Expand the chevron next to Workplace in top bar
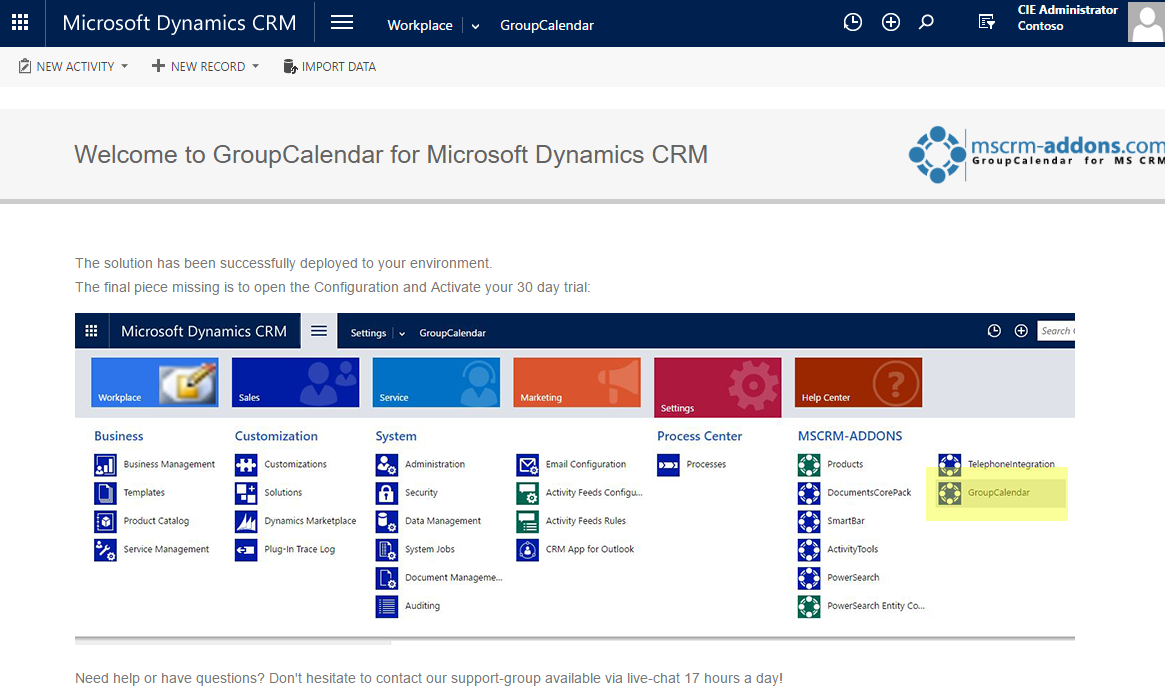This screenshot has width=1165, height=698. [475, 26]
